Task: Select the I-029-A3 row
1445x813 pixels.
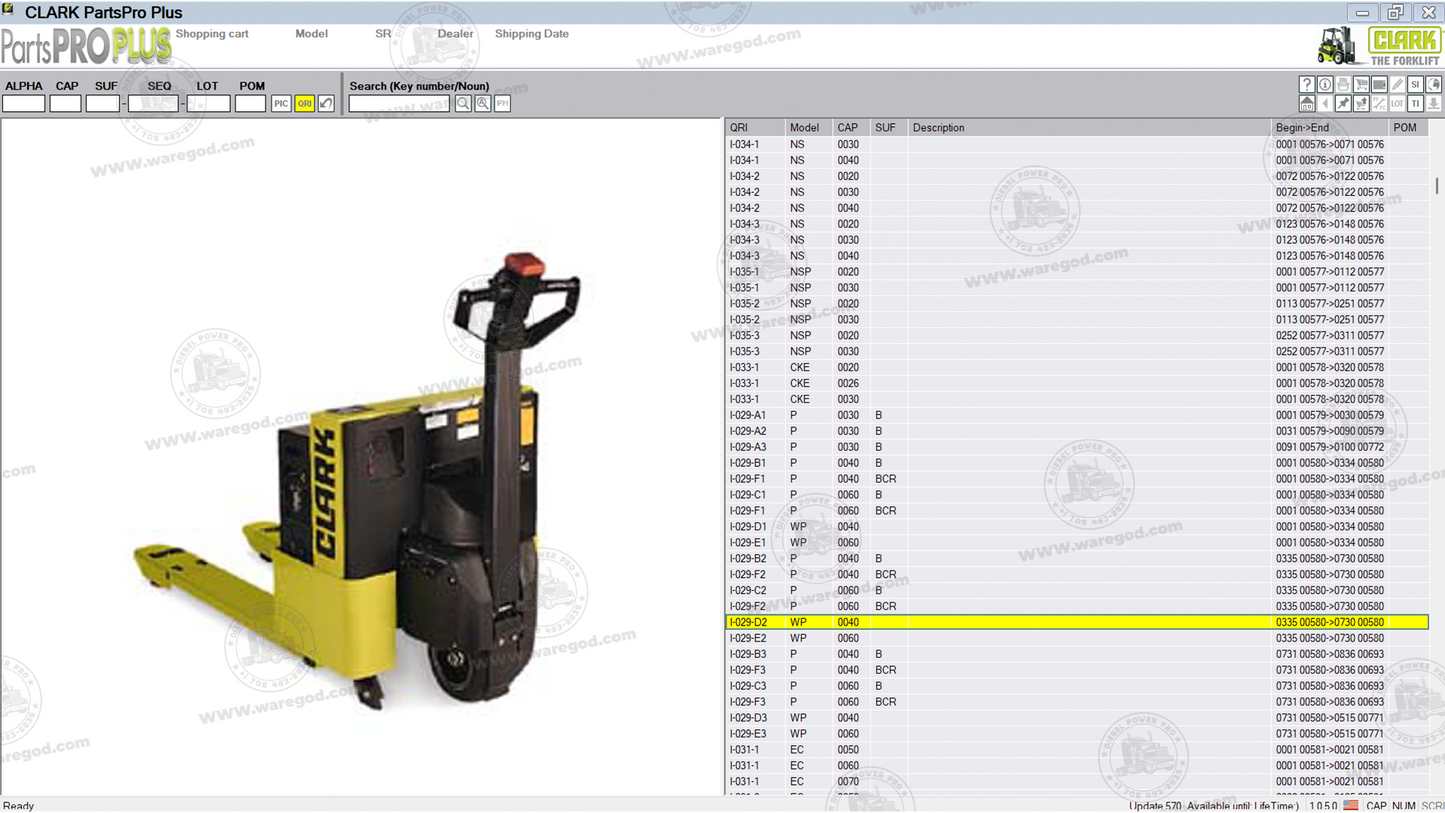Action: coord(1077,447)
